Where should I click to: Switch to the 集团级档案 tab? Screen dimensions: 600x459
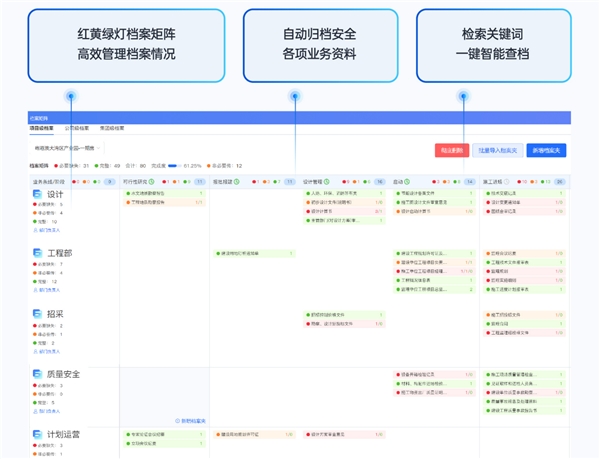pos(112,128)
